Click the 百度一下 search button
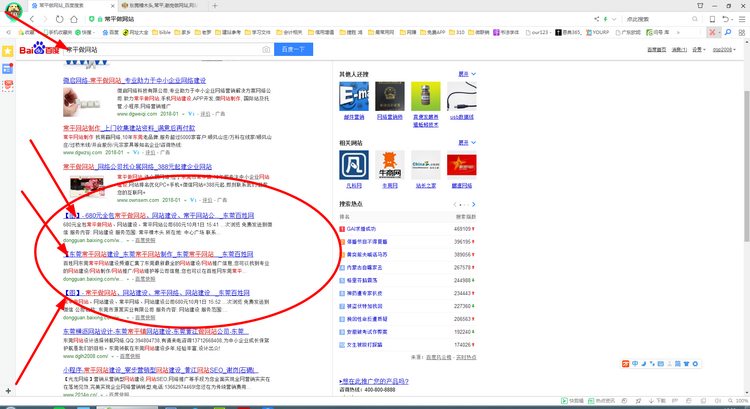The width and height of the screenshot is (750, 409). point(293,49)
